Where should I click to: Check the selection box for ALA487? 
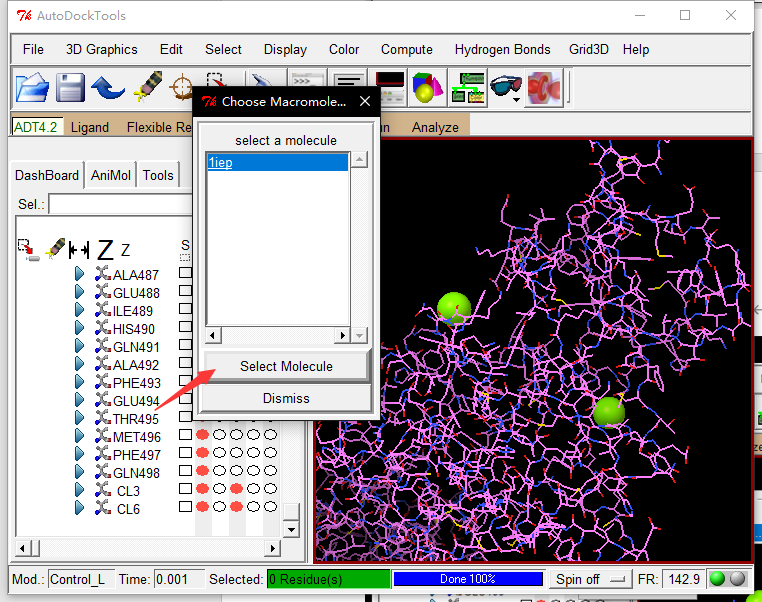click(185, 273)
